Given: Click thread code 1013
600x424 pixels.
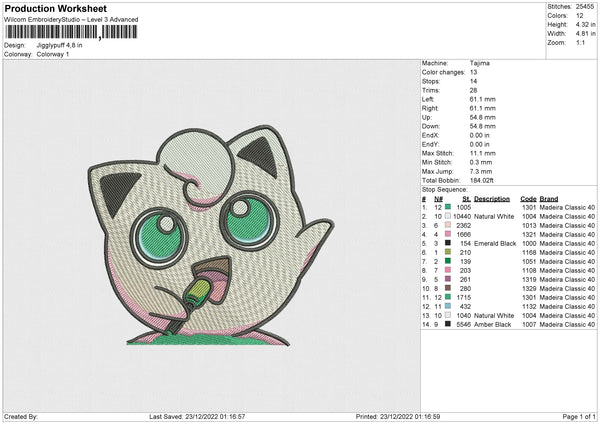Looking at the screenshot, I should pyautogui.click(x=529, y=225).
